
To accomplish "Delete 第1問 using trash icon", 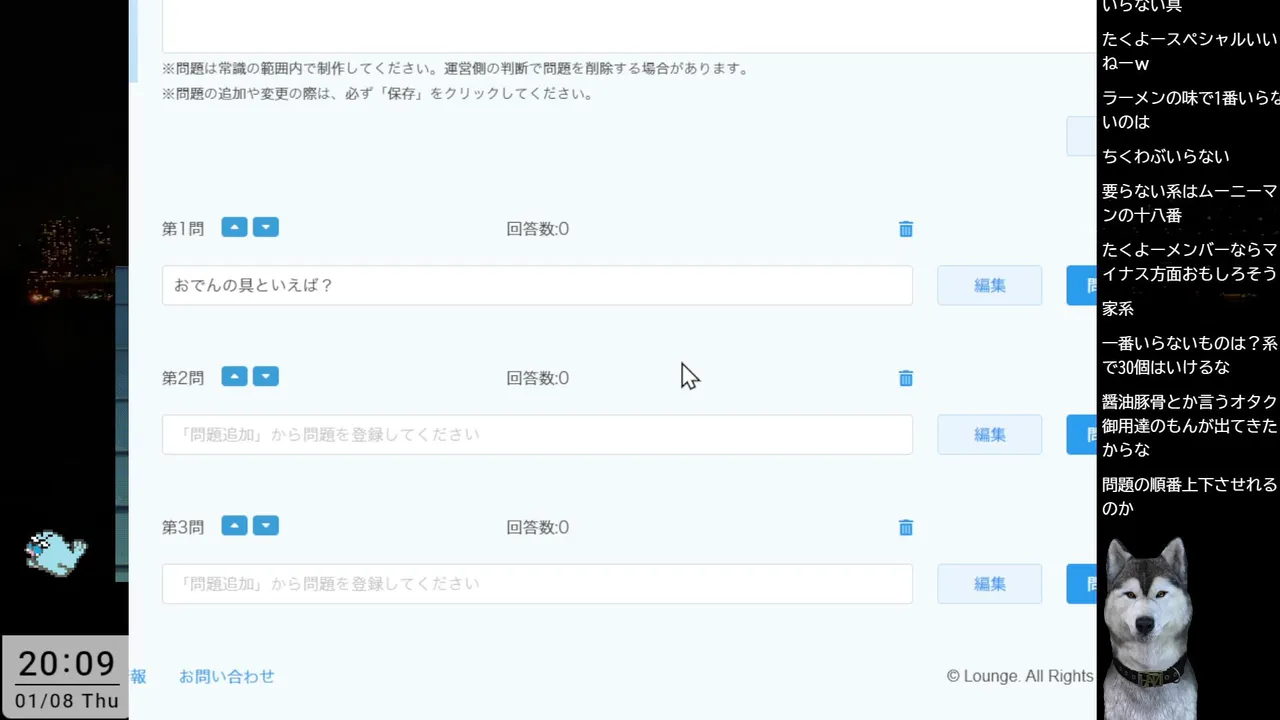I will pos(906,229).
